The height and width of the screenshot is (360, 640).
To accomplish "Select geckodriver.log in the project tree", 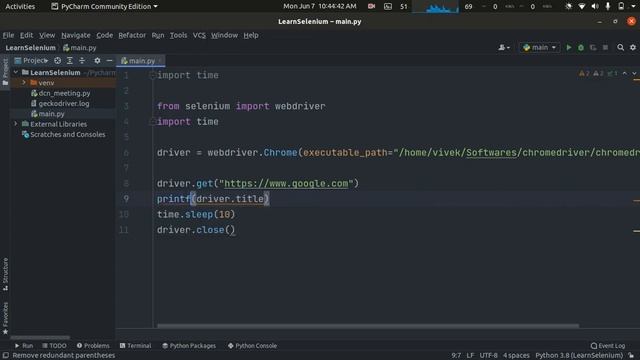I will [60, 103].
